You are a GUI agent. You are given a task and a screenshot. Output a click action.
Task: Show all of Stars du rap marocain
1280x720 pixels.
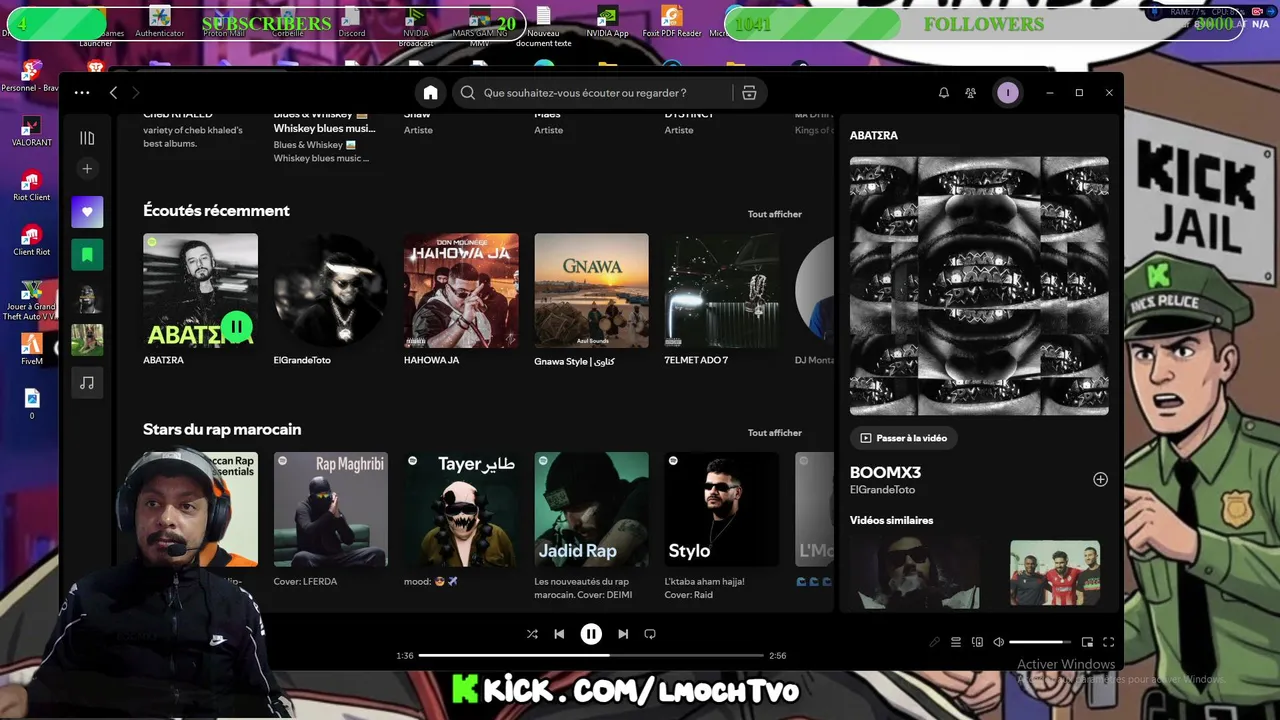tap(775, 433)
